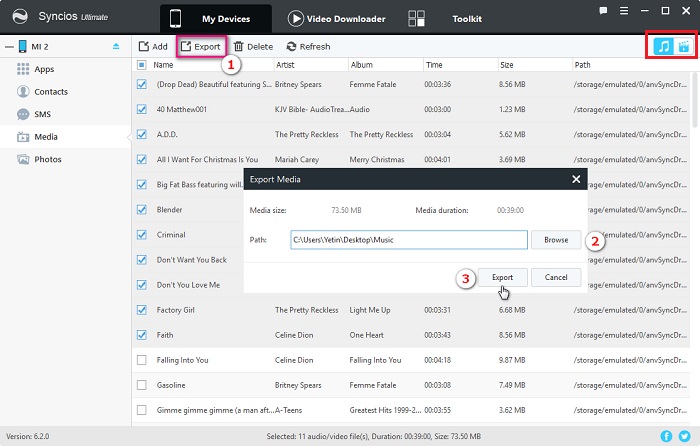Check the Gimme gimme gimme track
Image resolution: width=700 pixels, height=446 pixels.
(142, 410)
